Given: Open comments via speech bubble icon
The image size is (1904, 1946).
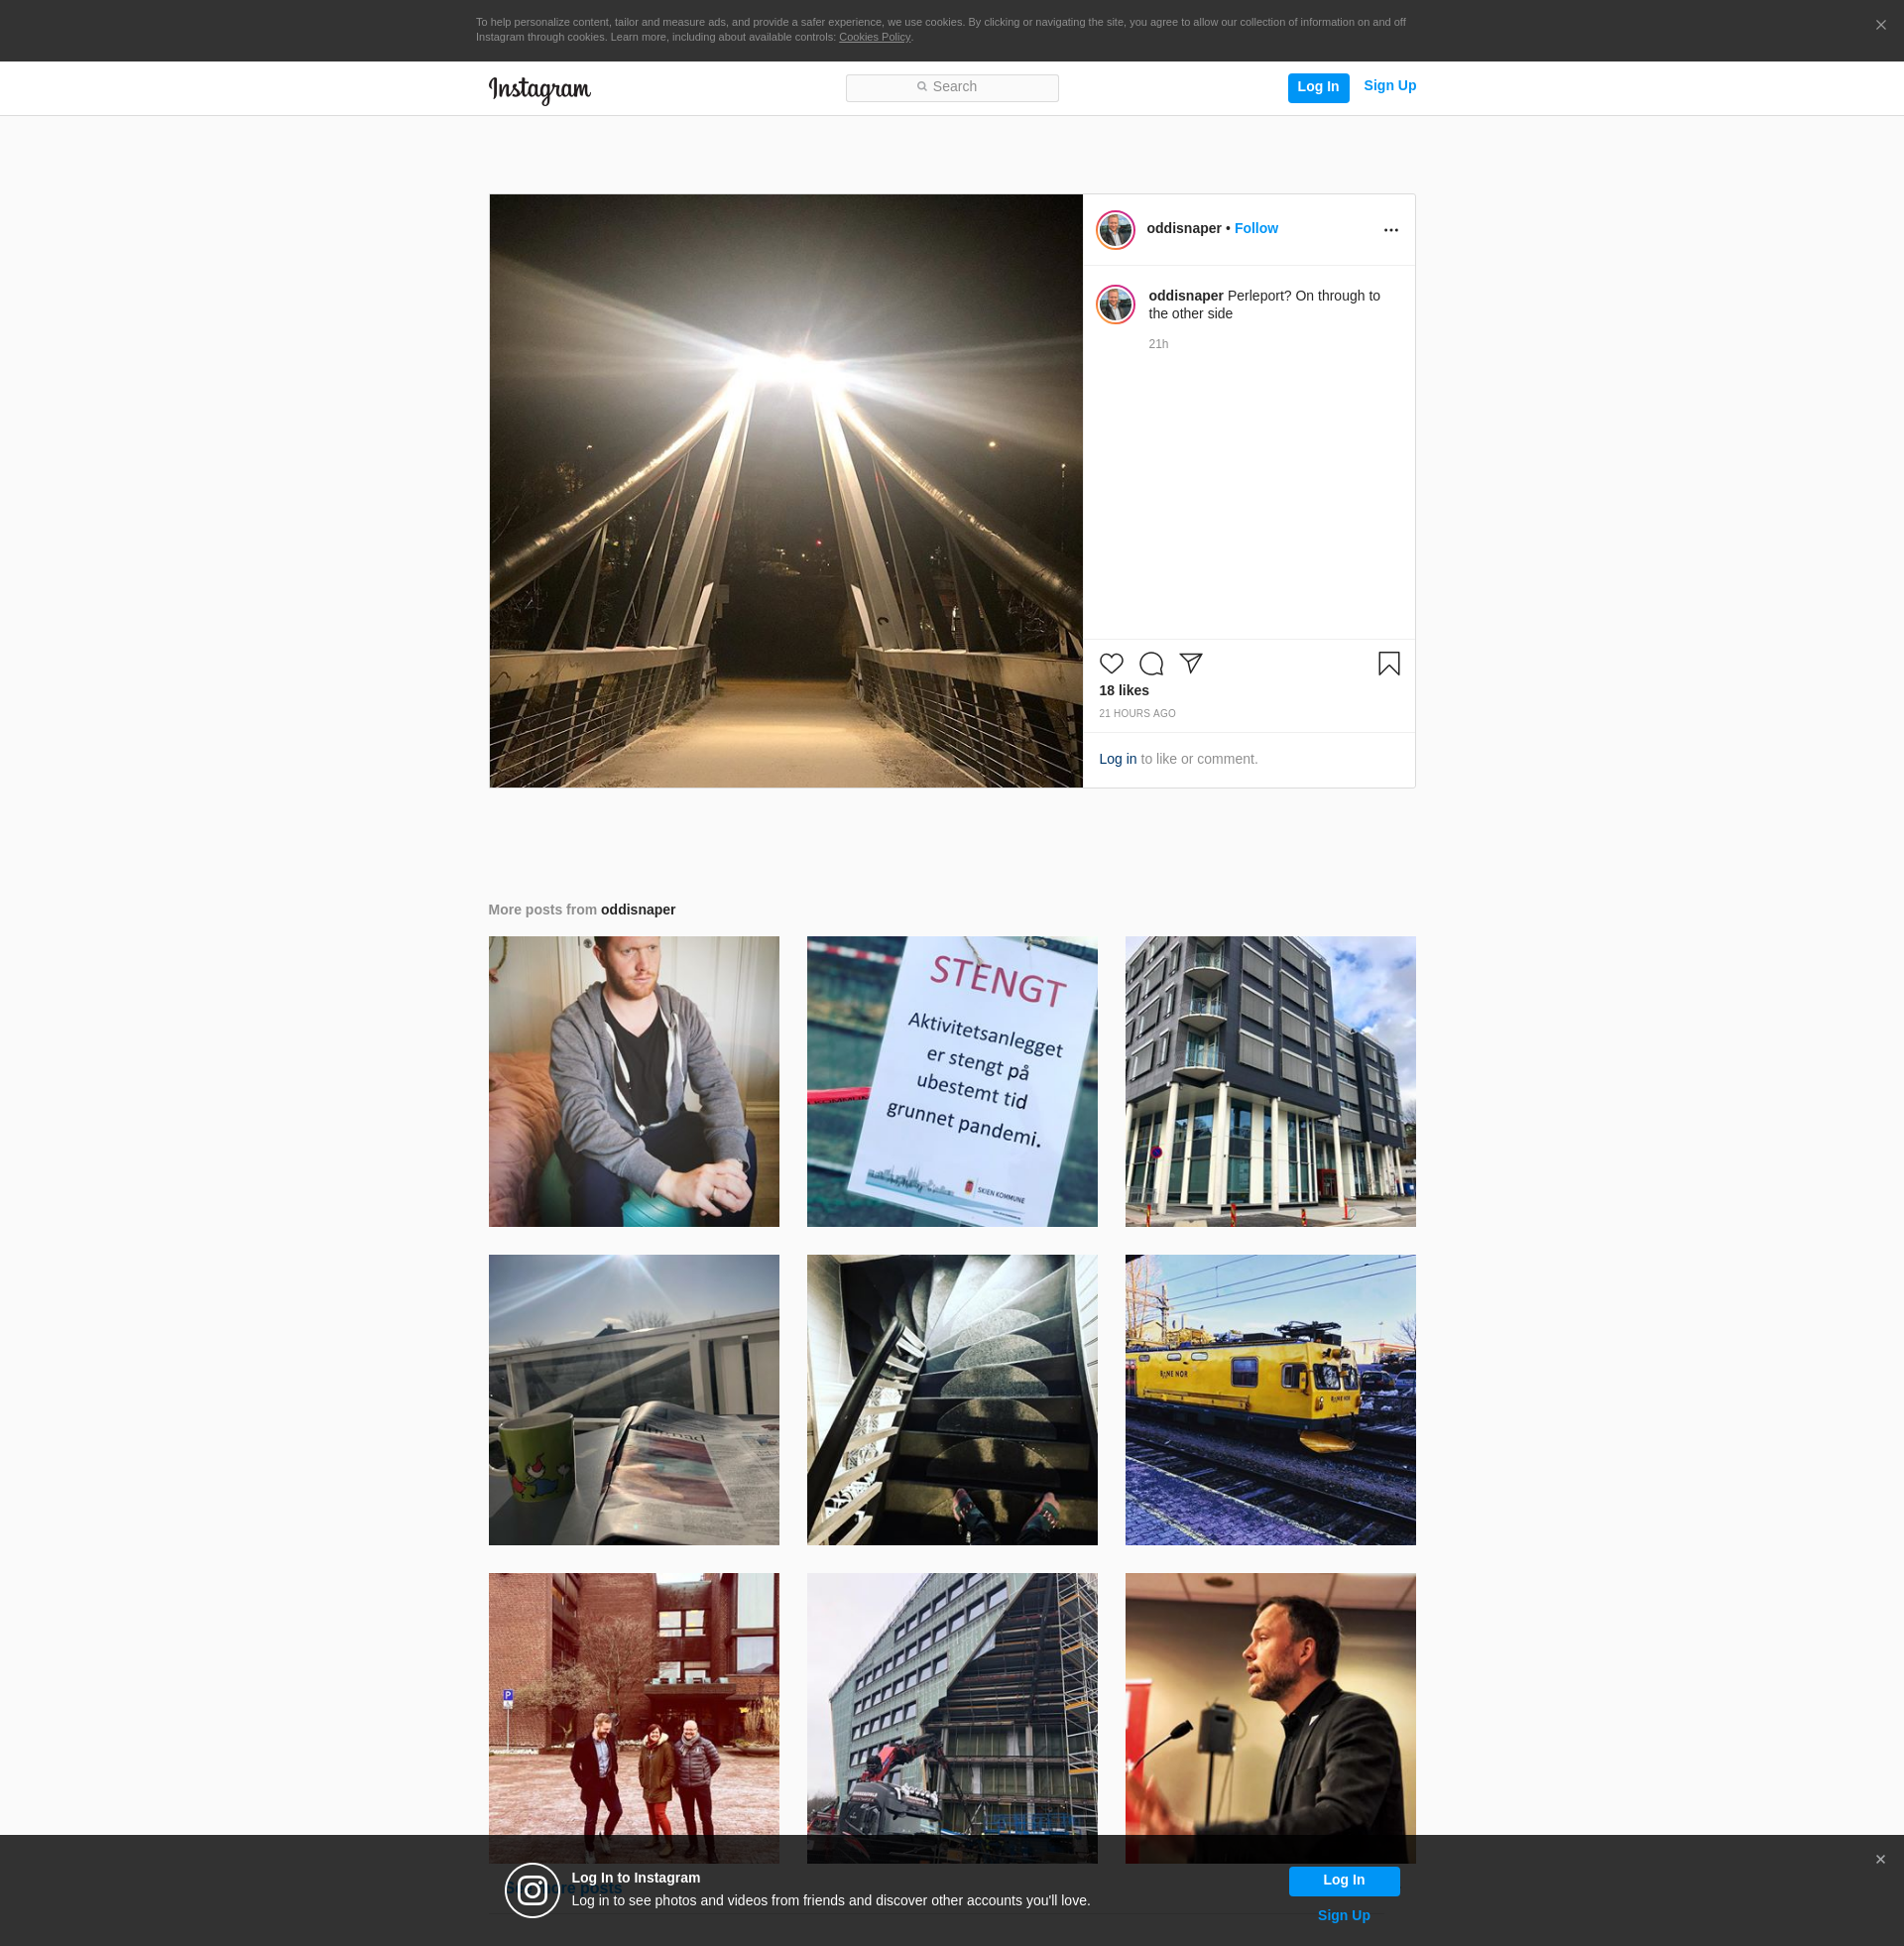Looking at the screenshot, I should [1151, 664].
